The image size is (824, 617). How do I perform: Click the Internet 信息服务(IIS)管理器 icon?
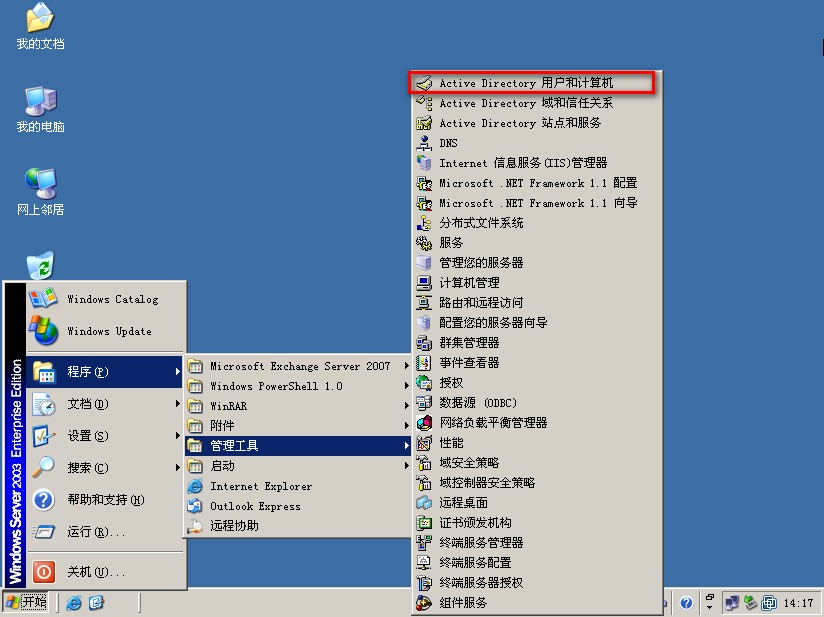(x=424, y=163)
